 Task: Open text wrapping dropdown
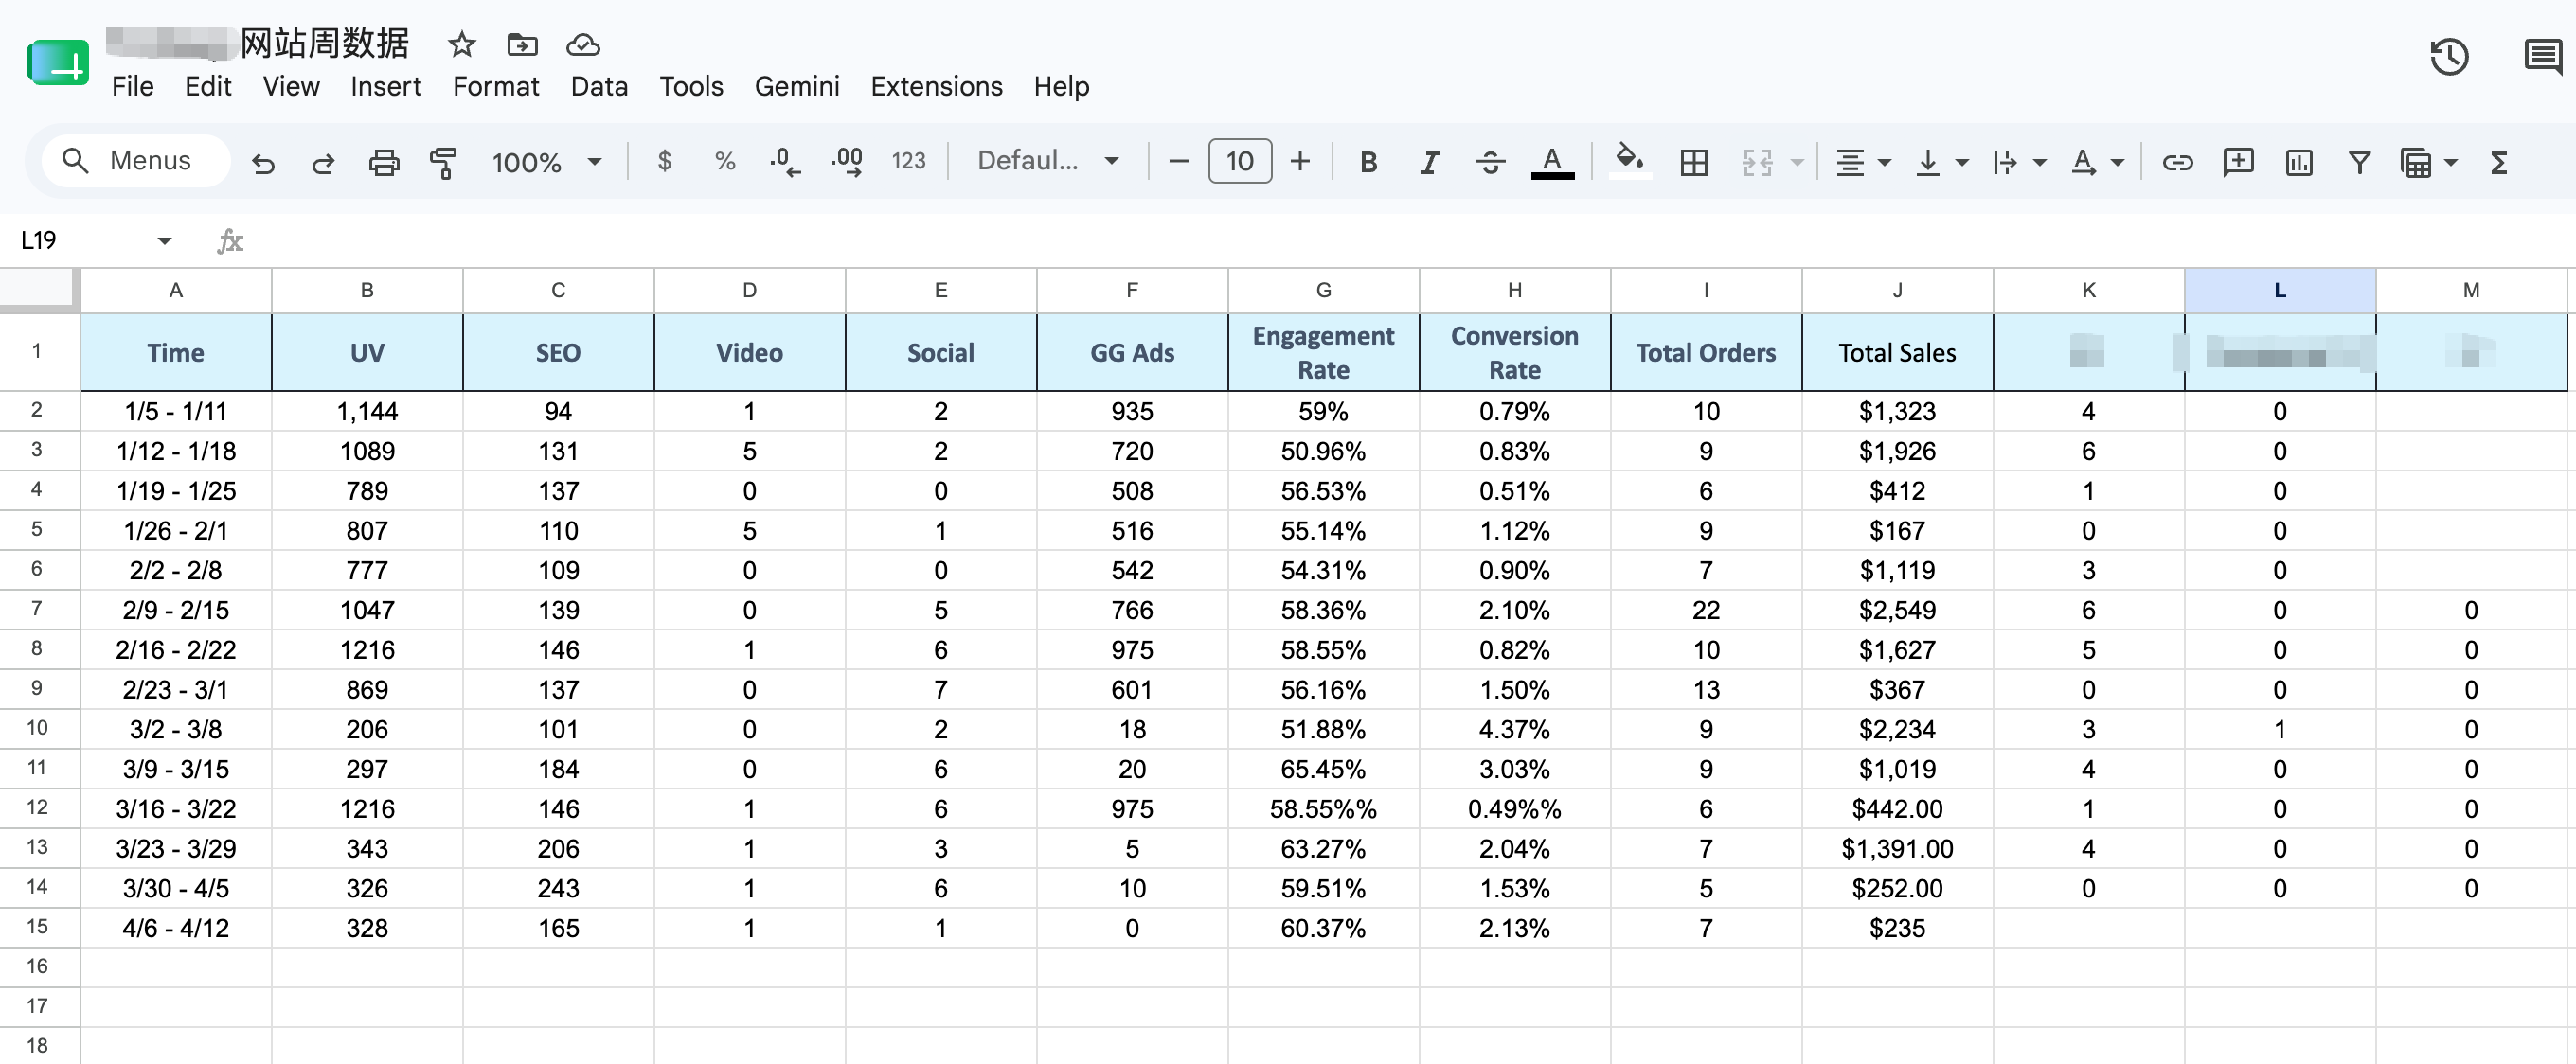pyautogui.click(x=2019, y=162)
